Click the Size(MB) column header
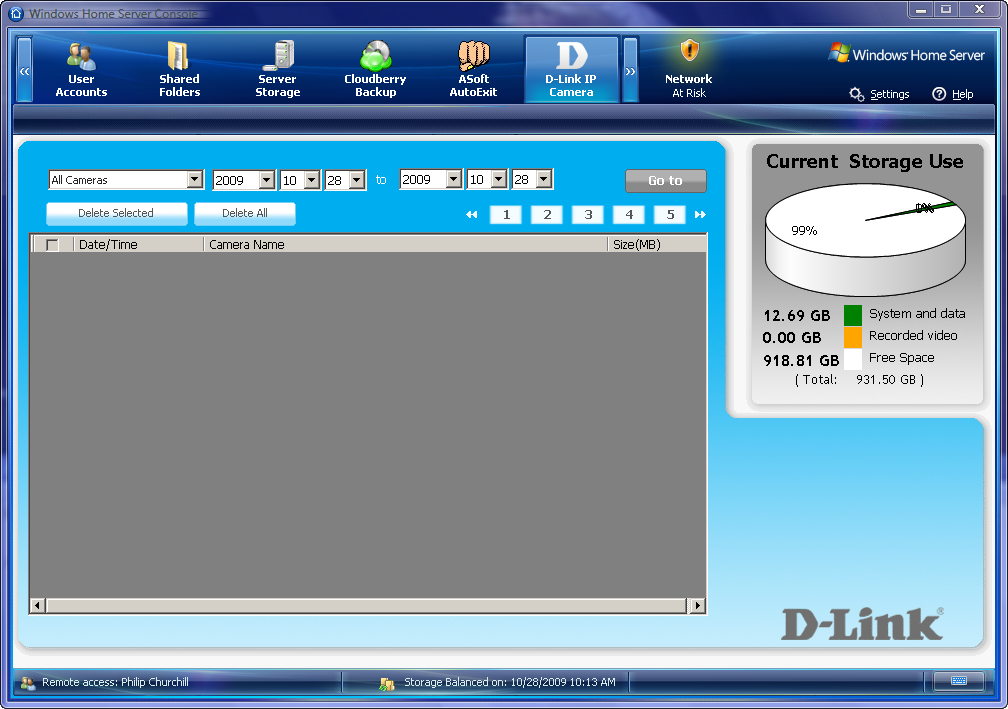This screenshot has width=1008, height=709. [657, 244]
